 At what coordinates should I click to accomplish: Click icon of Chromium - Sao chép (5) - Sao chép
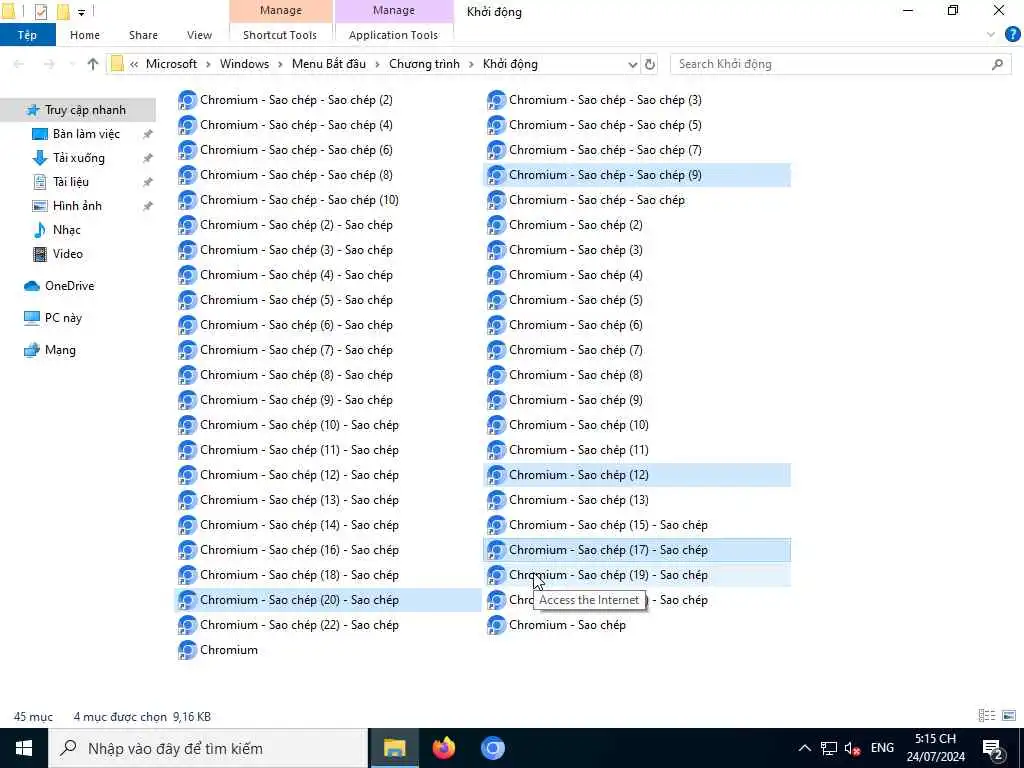click(x=187, y=300)
